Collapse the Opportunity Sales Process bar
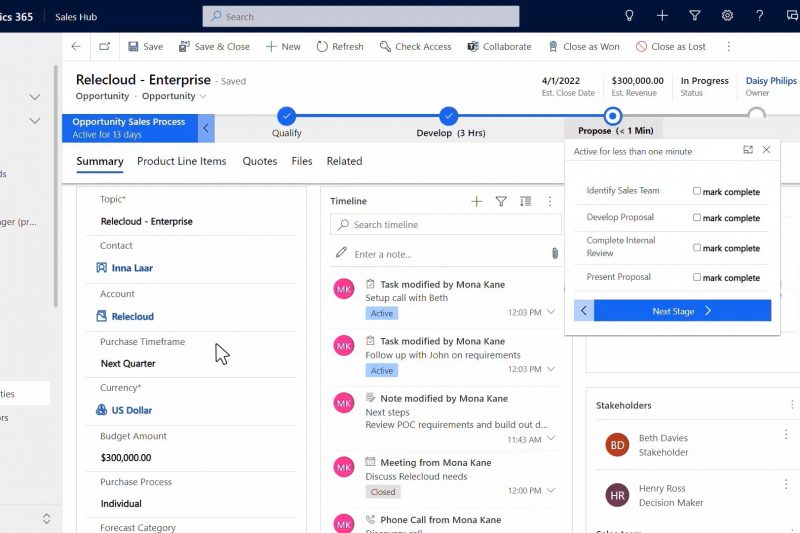800x533 pixels. [206, 128]
